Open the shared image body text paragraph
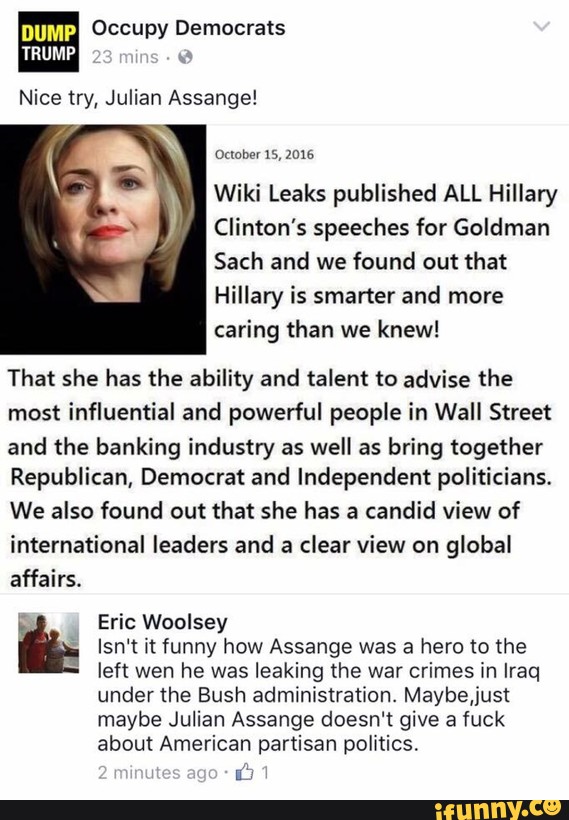The image size is (569, 820). point(280,479)
